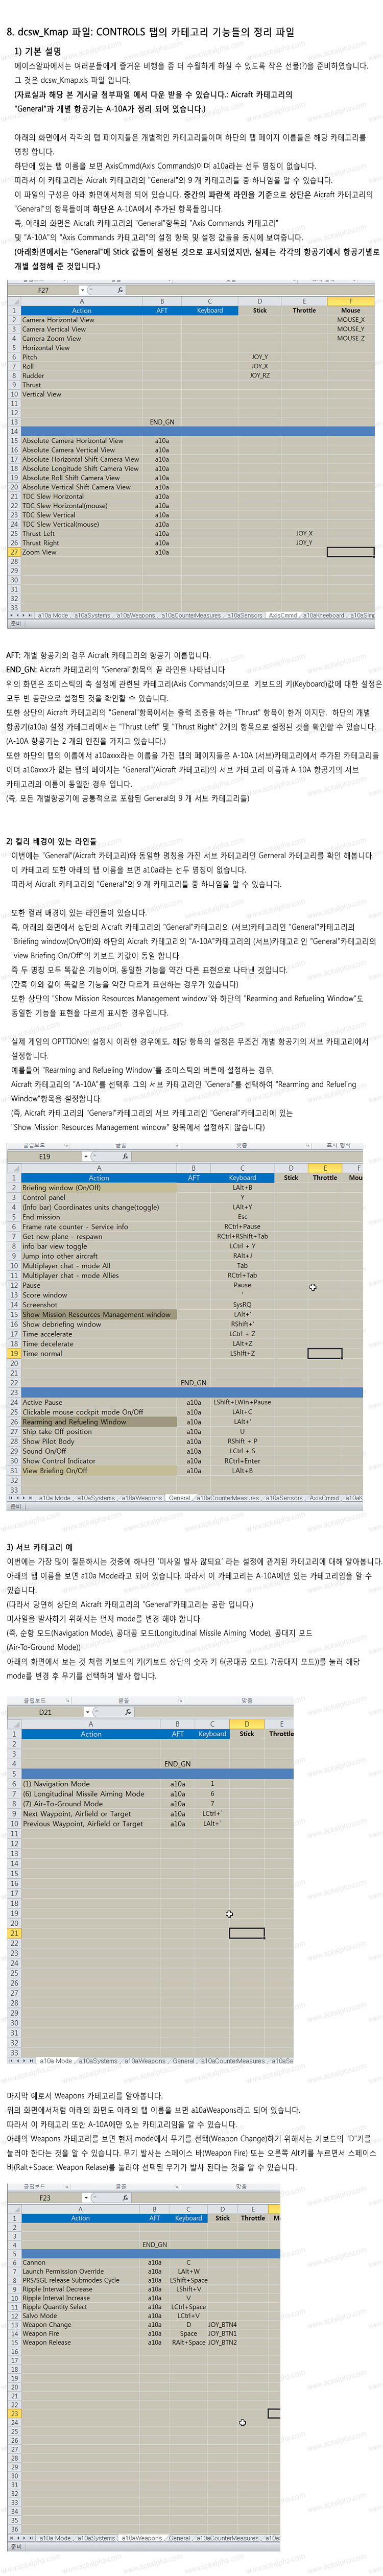
Task: Select the 'Salvo Mode' cell
Action: tap(80, 2316)
